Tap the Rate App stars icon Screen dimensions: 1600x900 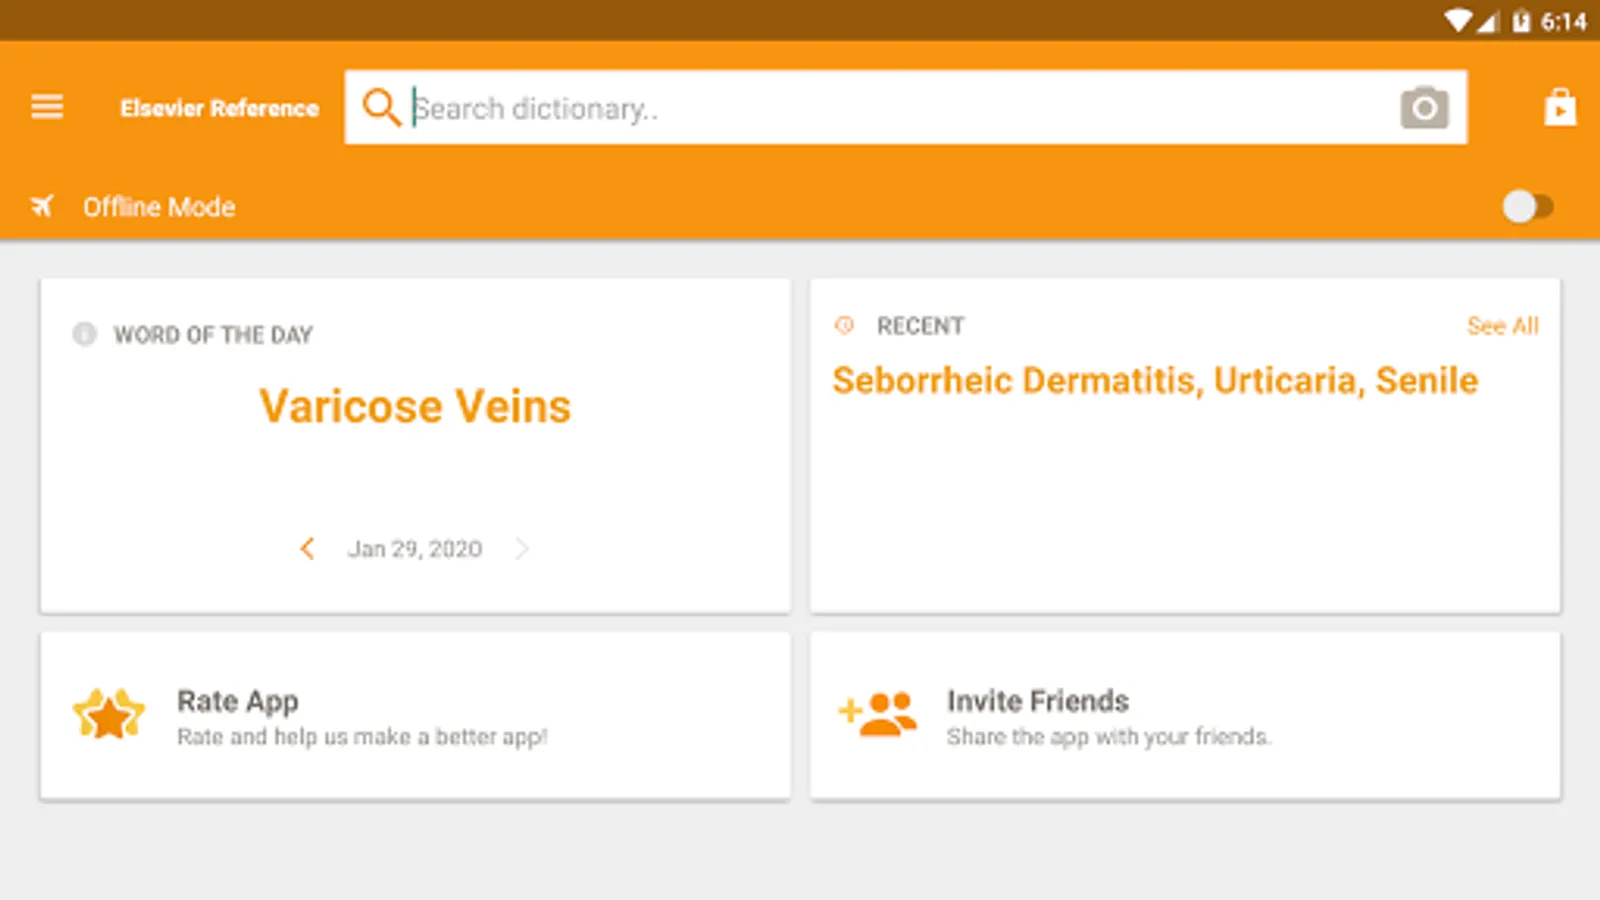109,715
